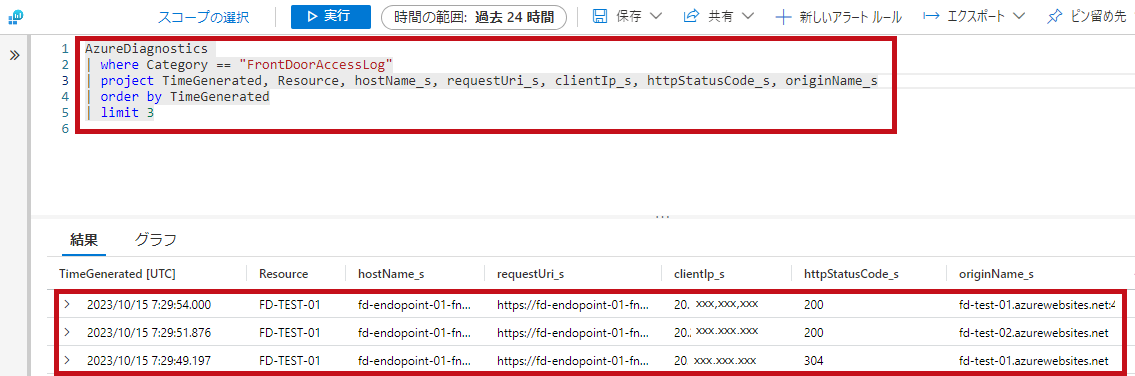Select the 2023/10/15 7:29:51.876 cell
The height and width of the screenshot is (376, 1135).
(149, 333)
